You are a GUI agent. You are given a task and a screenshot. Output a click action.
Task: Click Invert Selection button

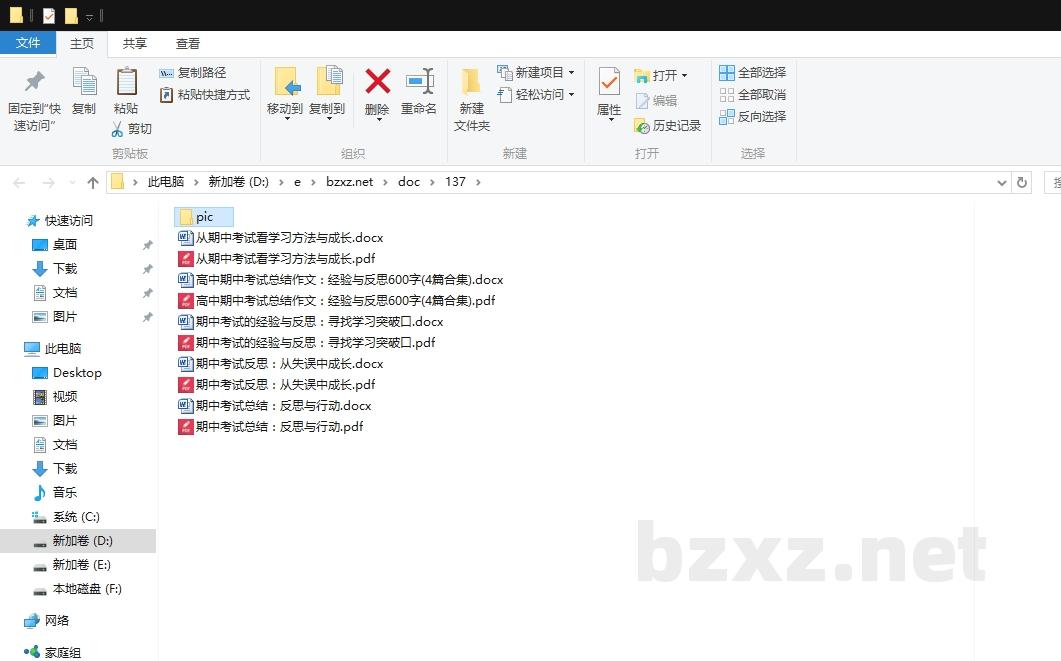pyautogui.click(x=753, y=116)
